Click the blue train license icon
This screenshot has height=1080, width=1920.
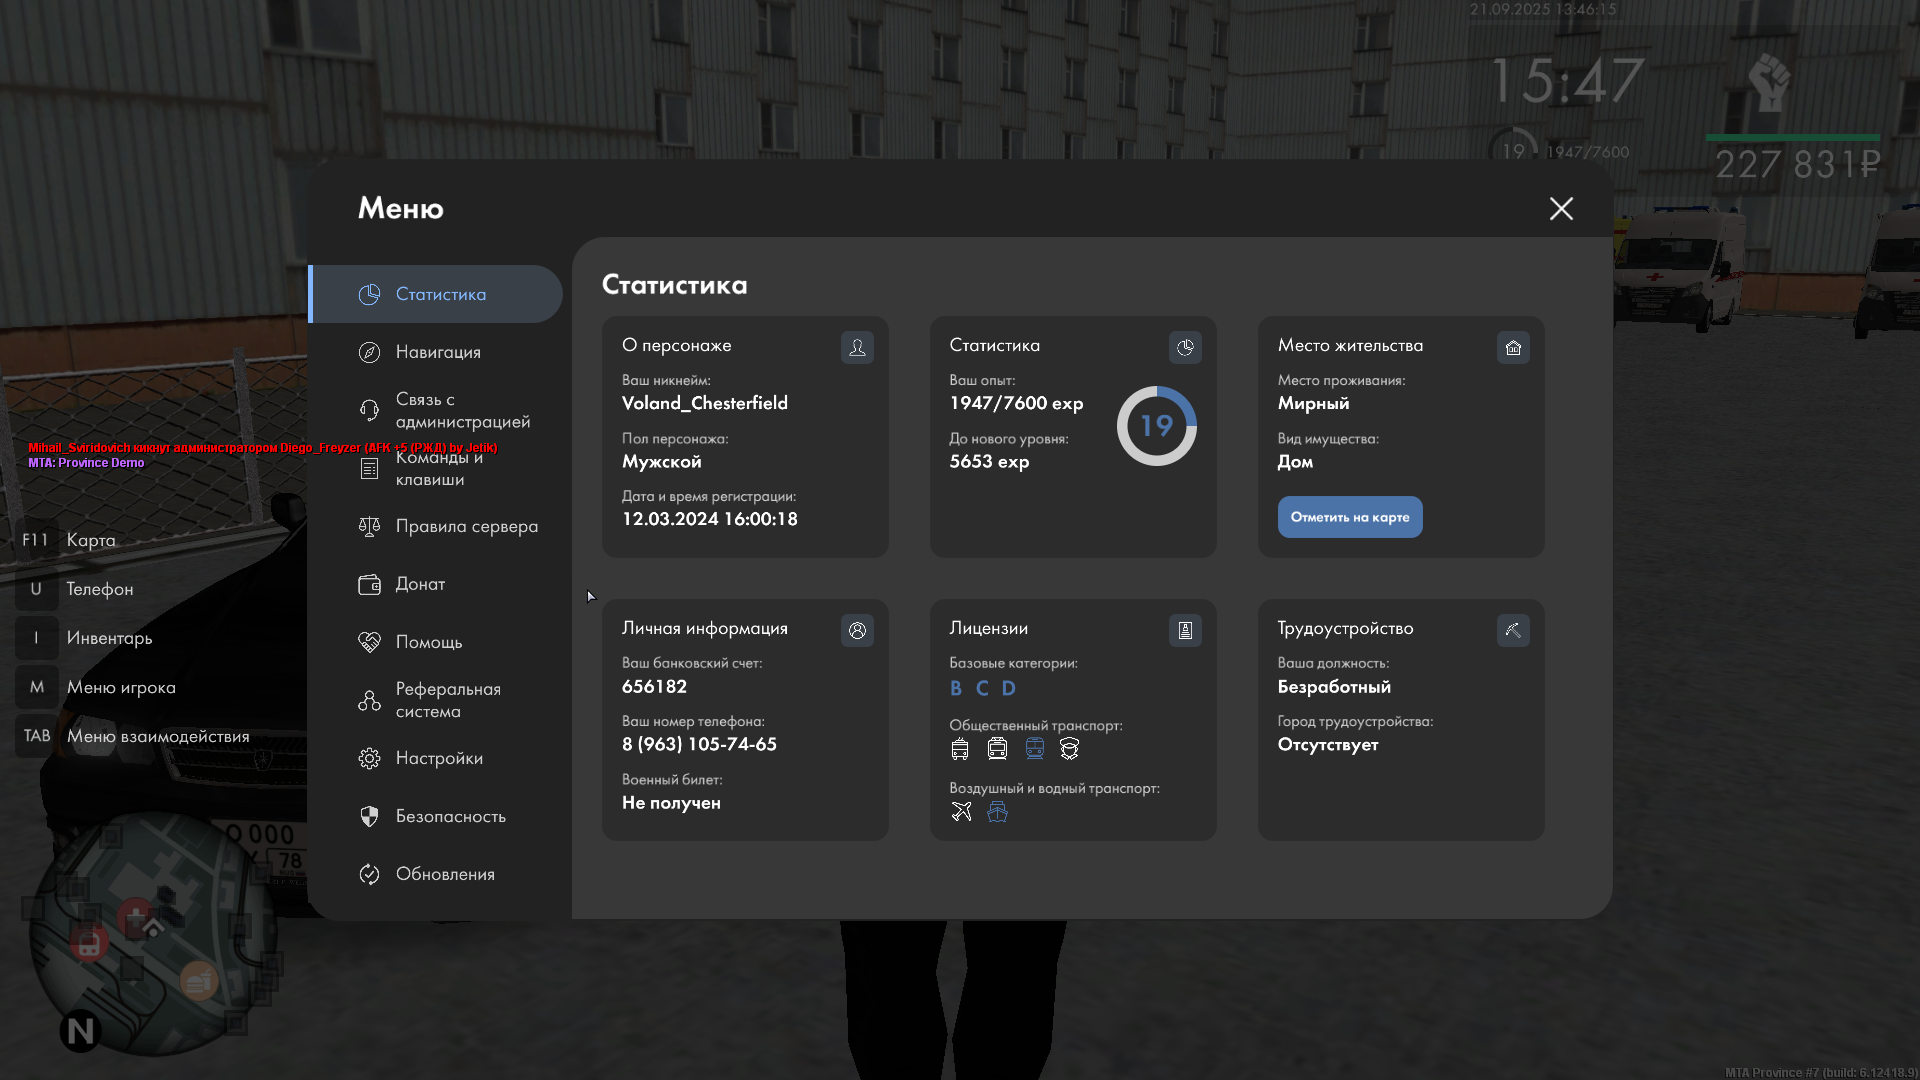(x=1034, y=748)
